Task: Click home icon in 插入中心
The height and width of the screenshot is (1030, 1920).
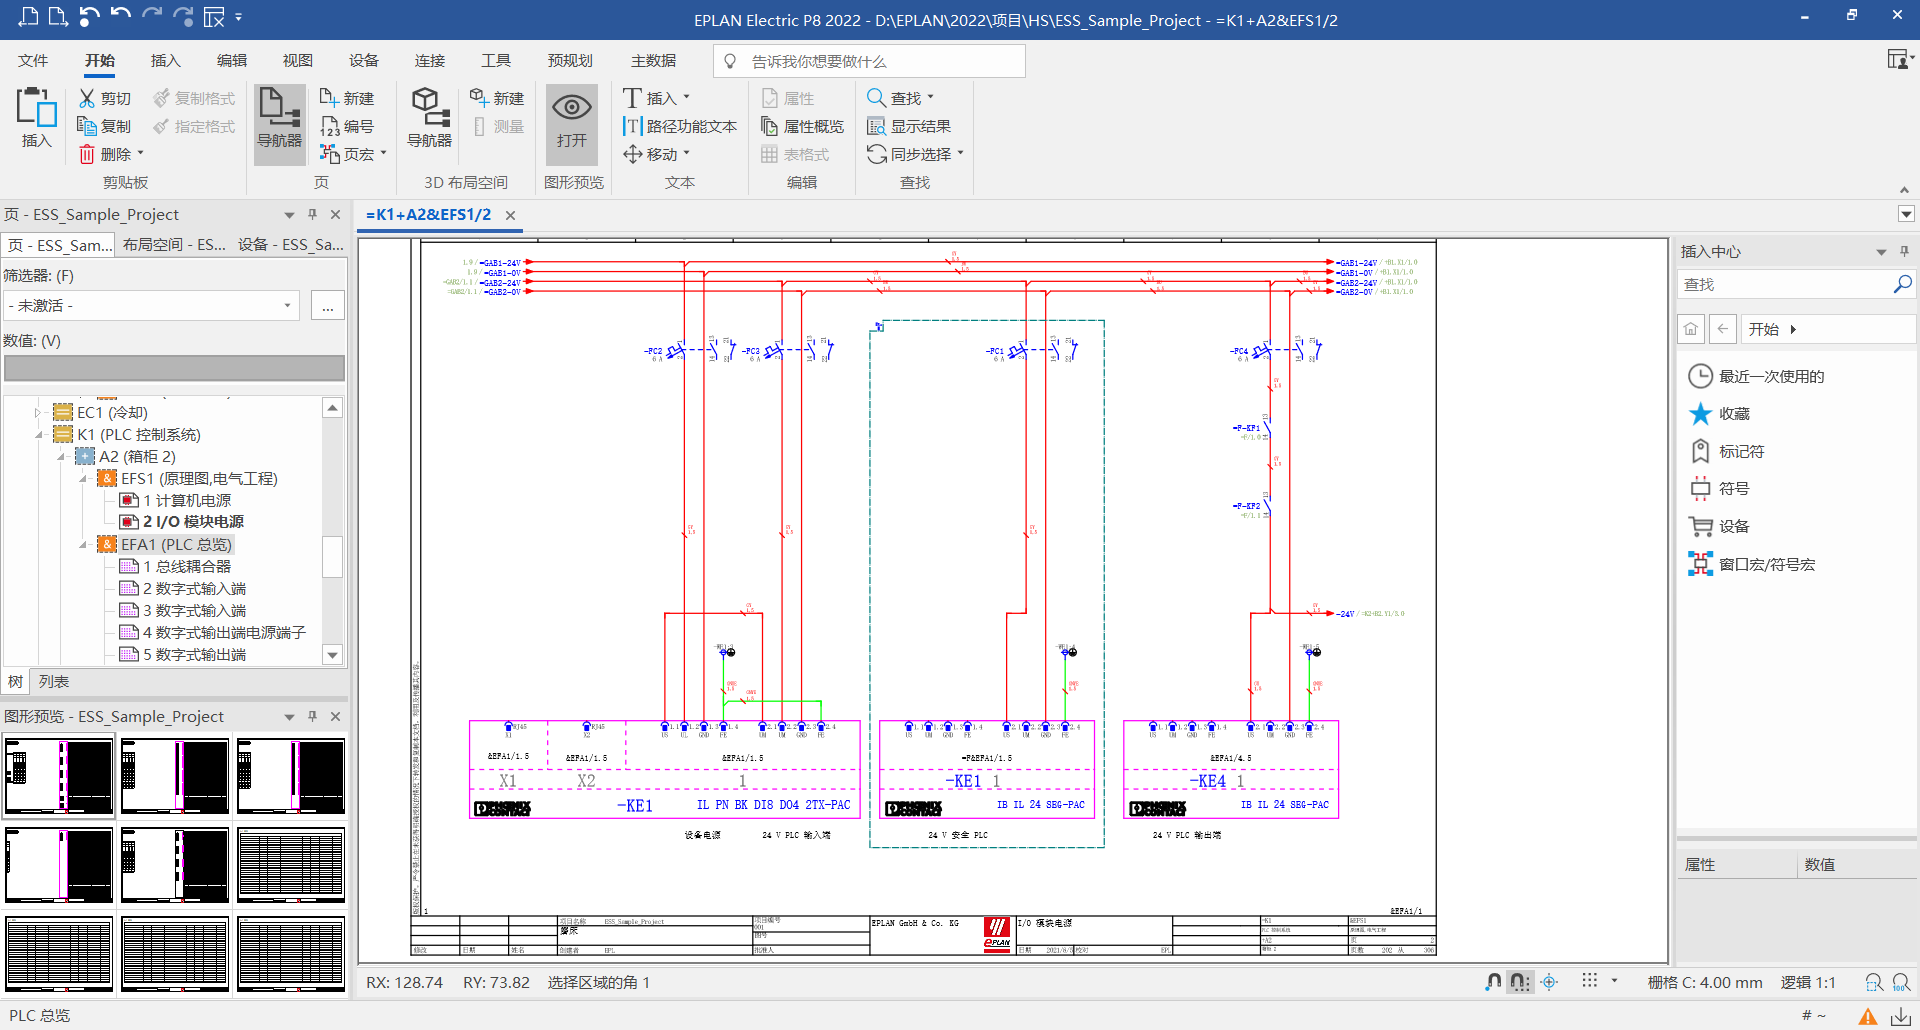Action: coord(1691,329)
